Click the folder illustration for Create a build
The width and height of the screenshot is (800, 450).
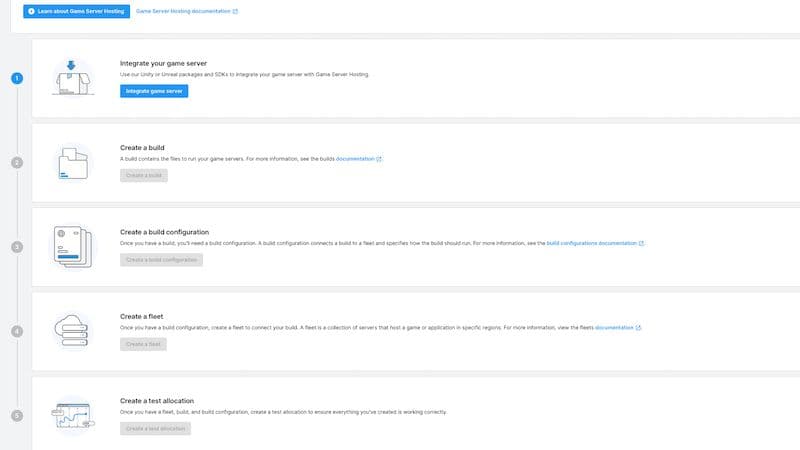pos(73,163)
